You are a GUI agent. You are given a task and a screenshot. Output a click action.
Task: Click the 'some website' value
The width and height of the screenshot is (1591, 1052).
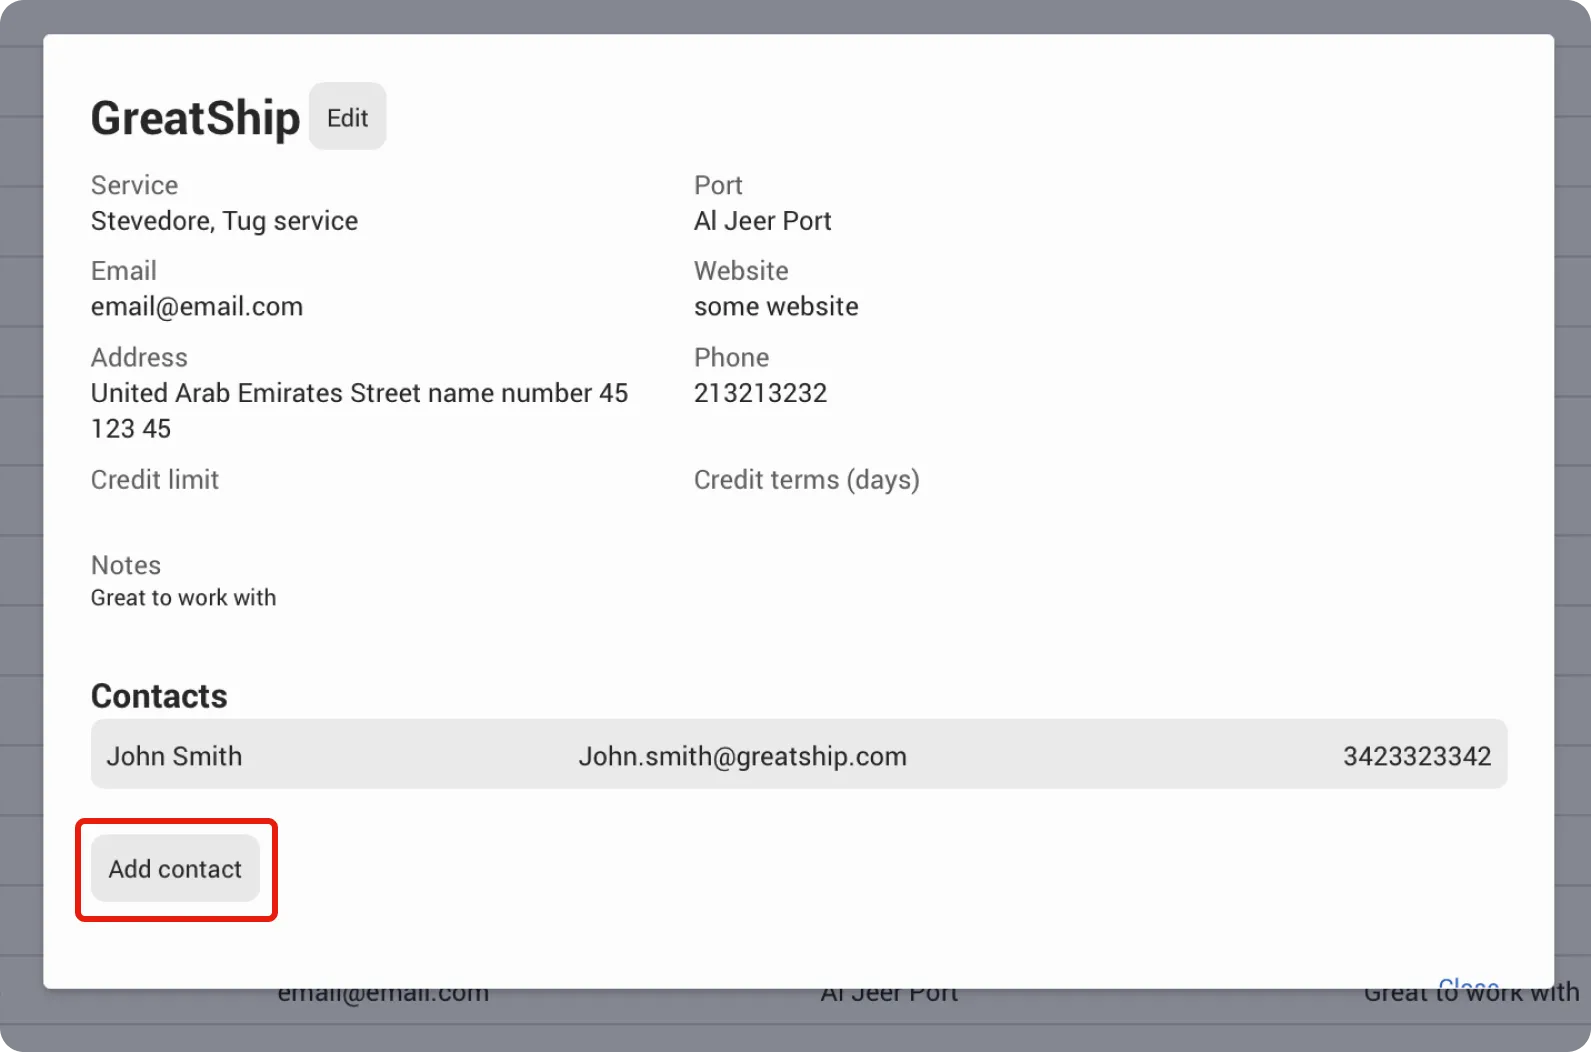click(x=776, y=307)
